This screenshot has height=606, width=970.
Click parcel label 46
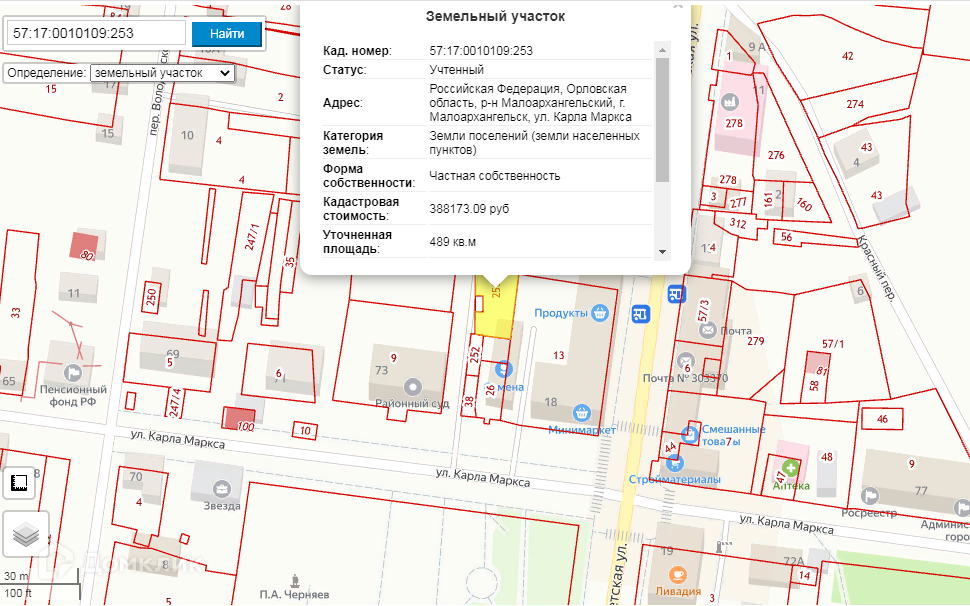point(882,419)
